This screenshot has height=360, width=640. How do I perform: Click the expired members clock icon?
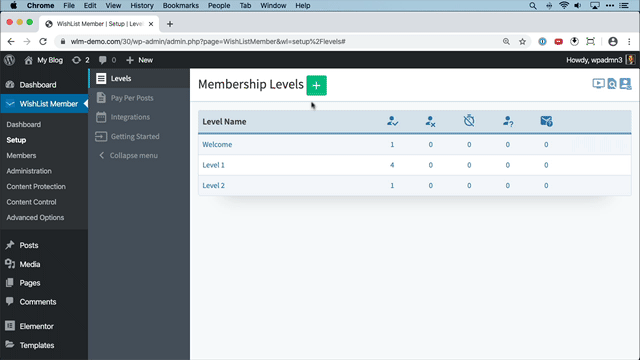(x=469, y=121)
